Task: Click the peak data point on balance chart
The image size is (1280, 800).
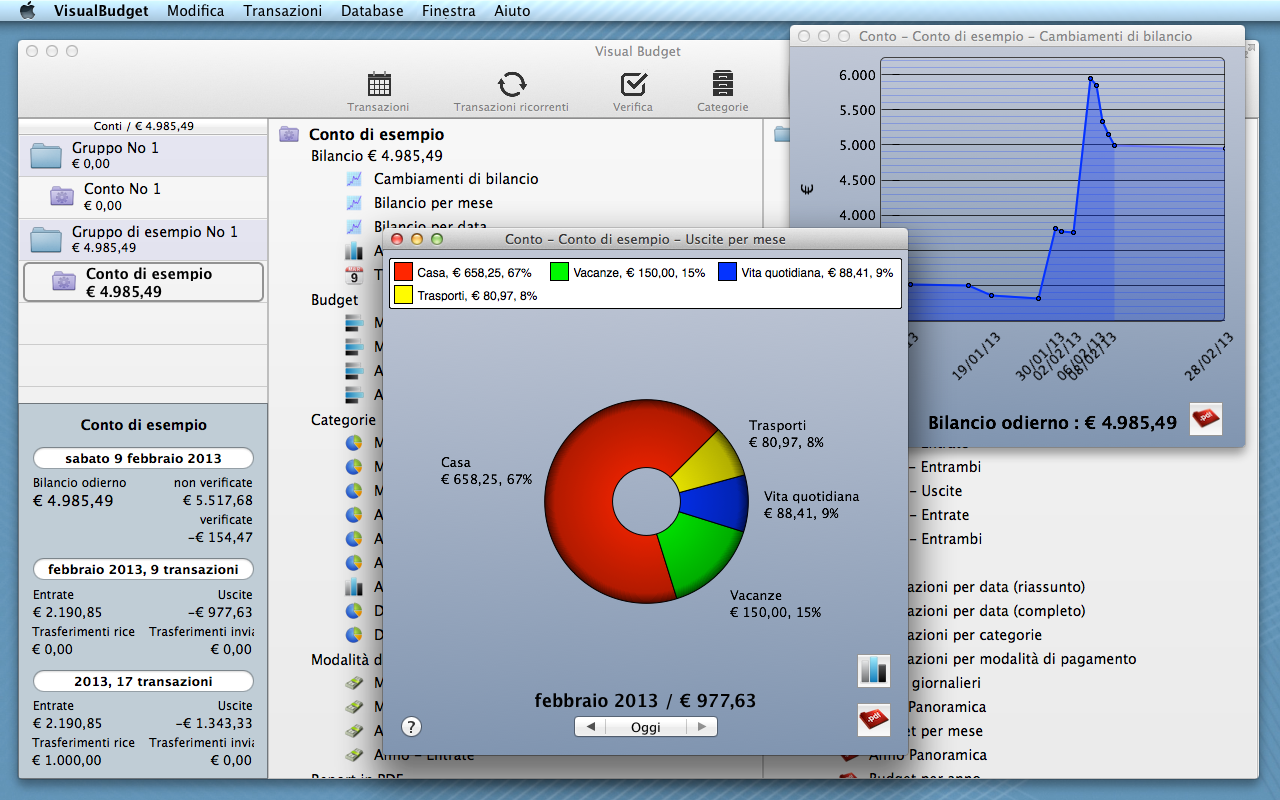Action: tap(1090, 79)
